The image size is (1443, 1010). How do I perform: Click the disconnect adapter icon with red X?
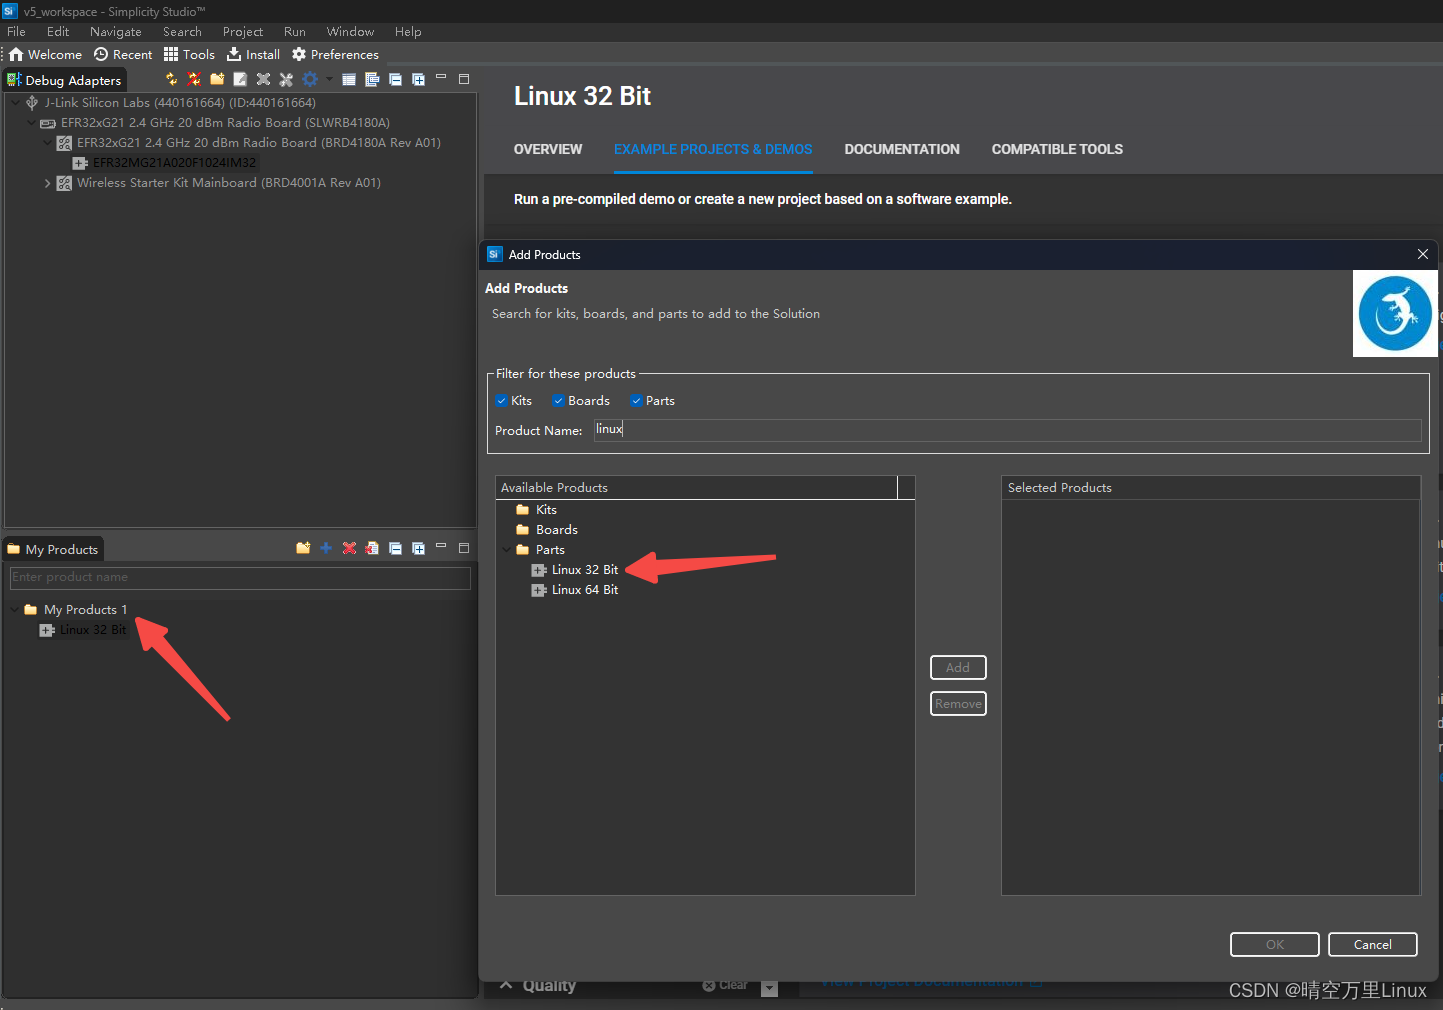click(x=194, y=79)
